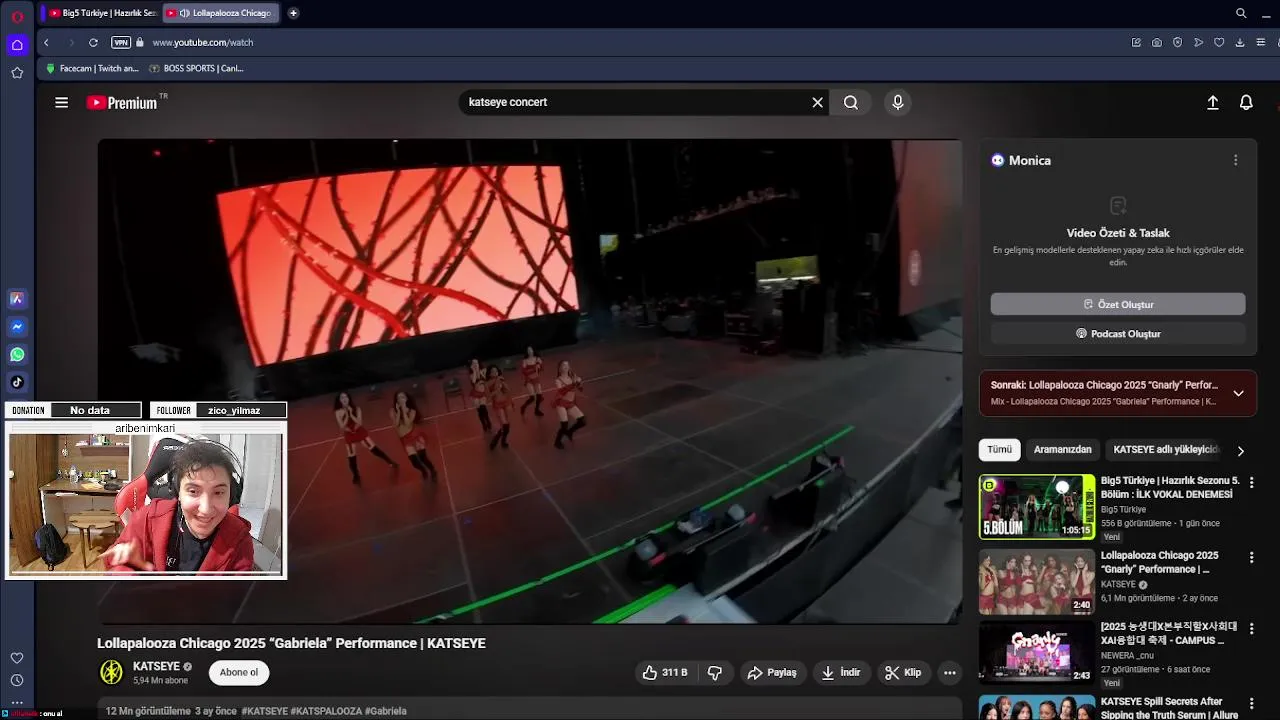Go to YouTube Premium home logo
The height and width of the screenshot is (720, 1280).
[x=122, y=102]
